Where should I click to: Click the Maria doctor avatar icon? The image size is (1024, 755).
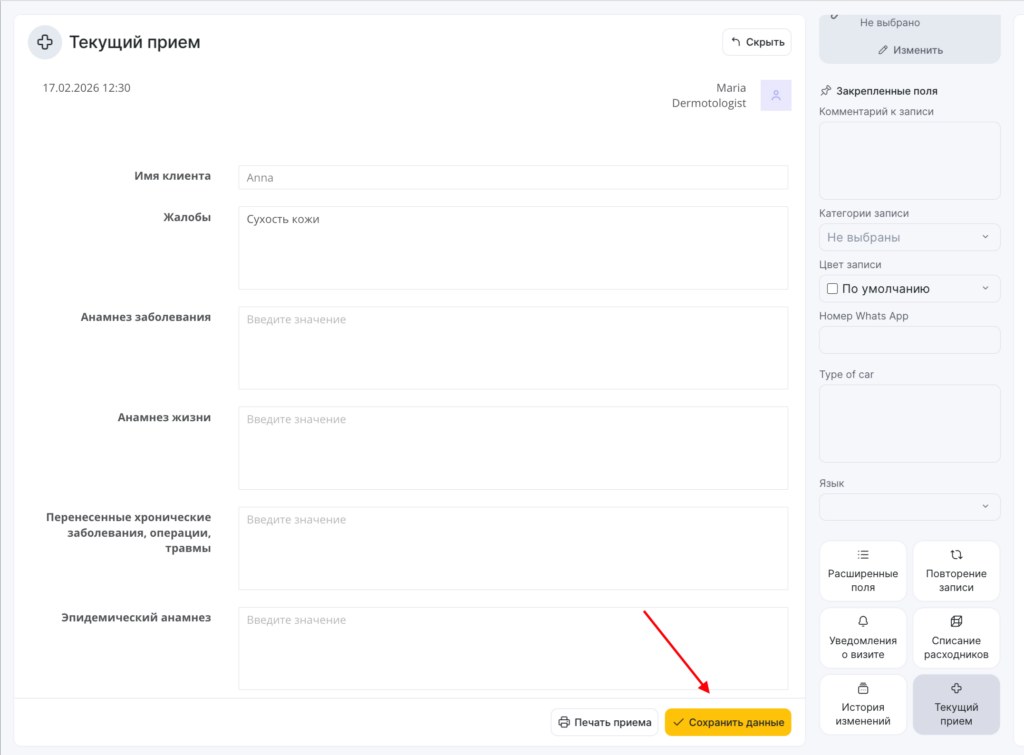click(775, 95)
